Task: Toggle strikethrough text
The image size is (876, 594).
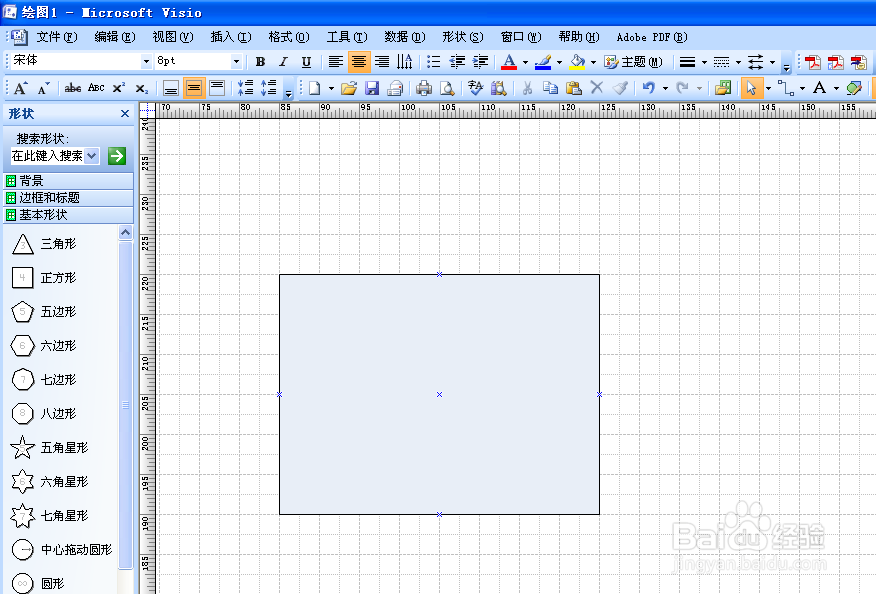Action: click(73, 88)
